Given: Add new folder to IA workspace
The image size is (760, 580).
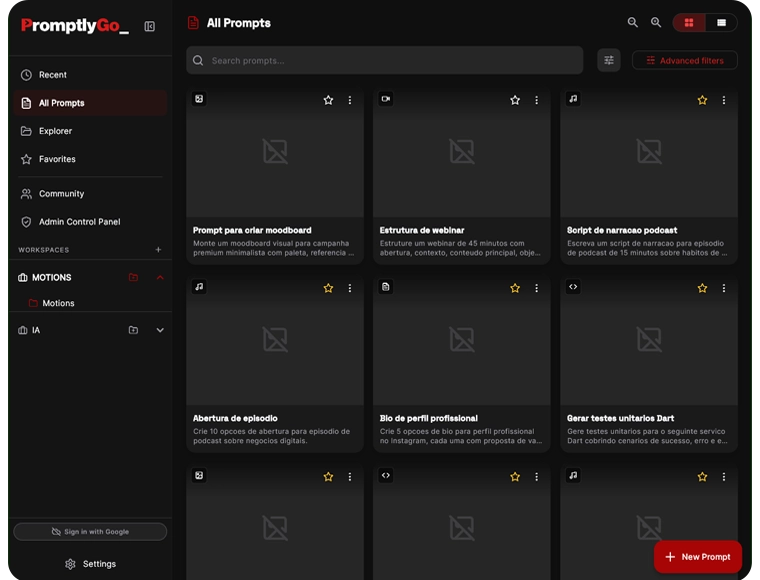Looking at the screenshot, I should tap(133, 330).
